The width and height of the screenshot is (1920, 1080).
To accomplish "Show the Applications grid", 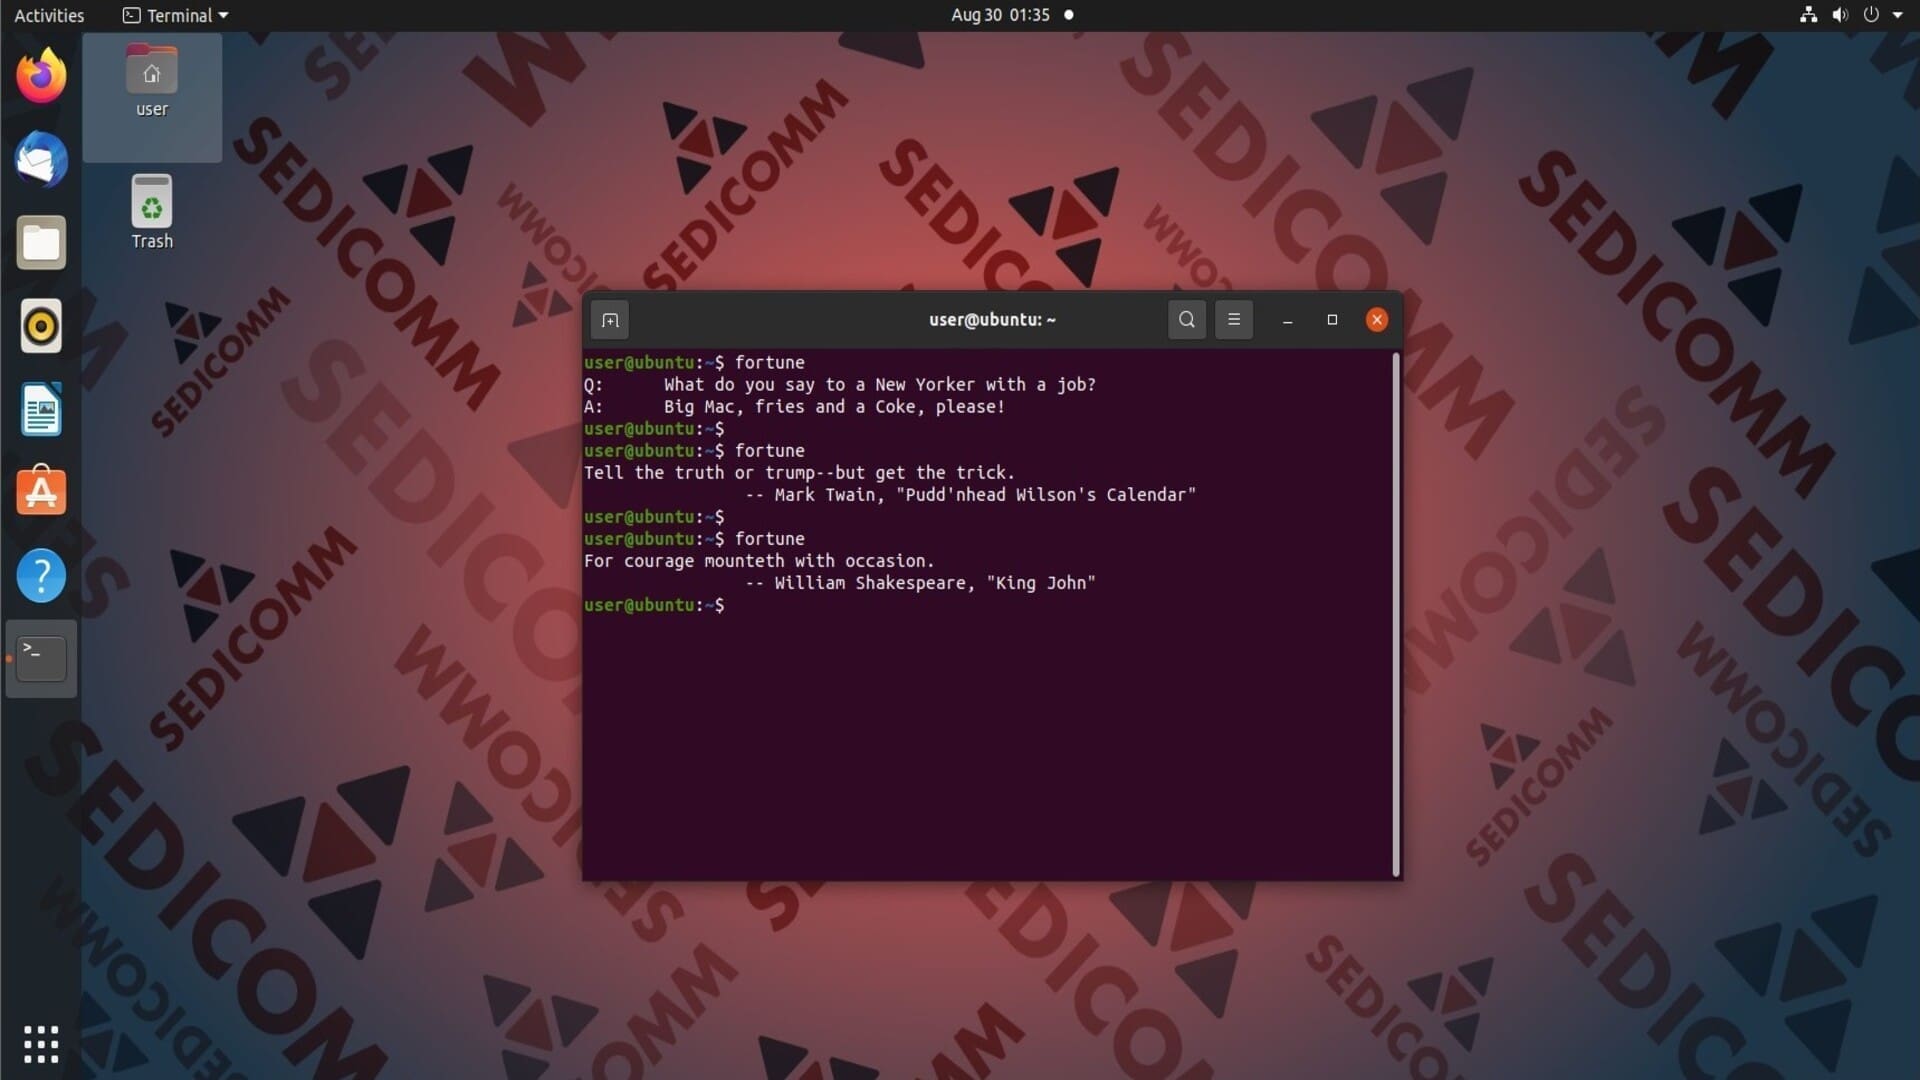I will tap(41, 1044).
